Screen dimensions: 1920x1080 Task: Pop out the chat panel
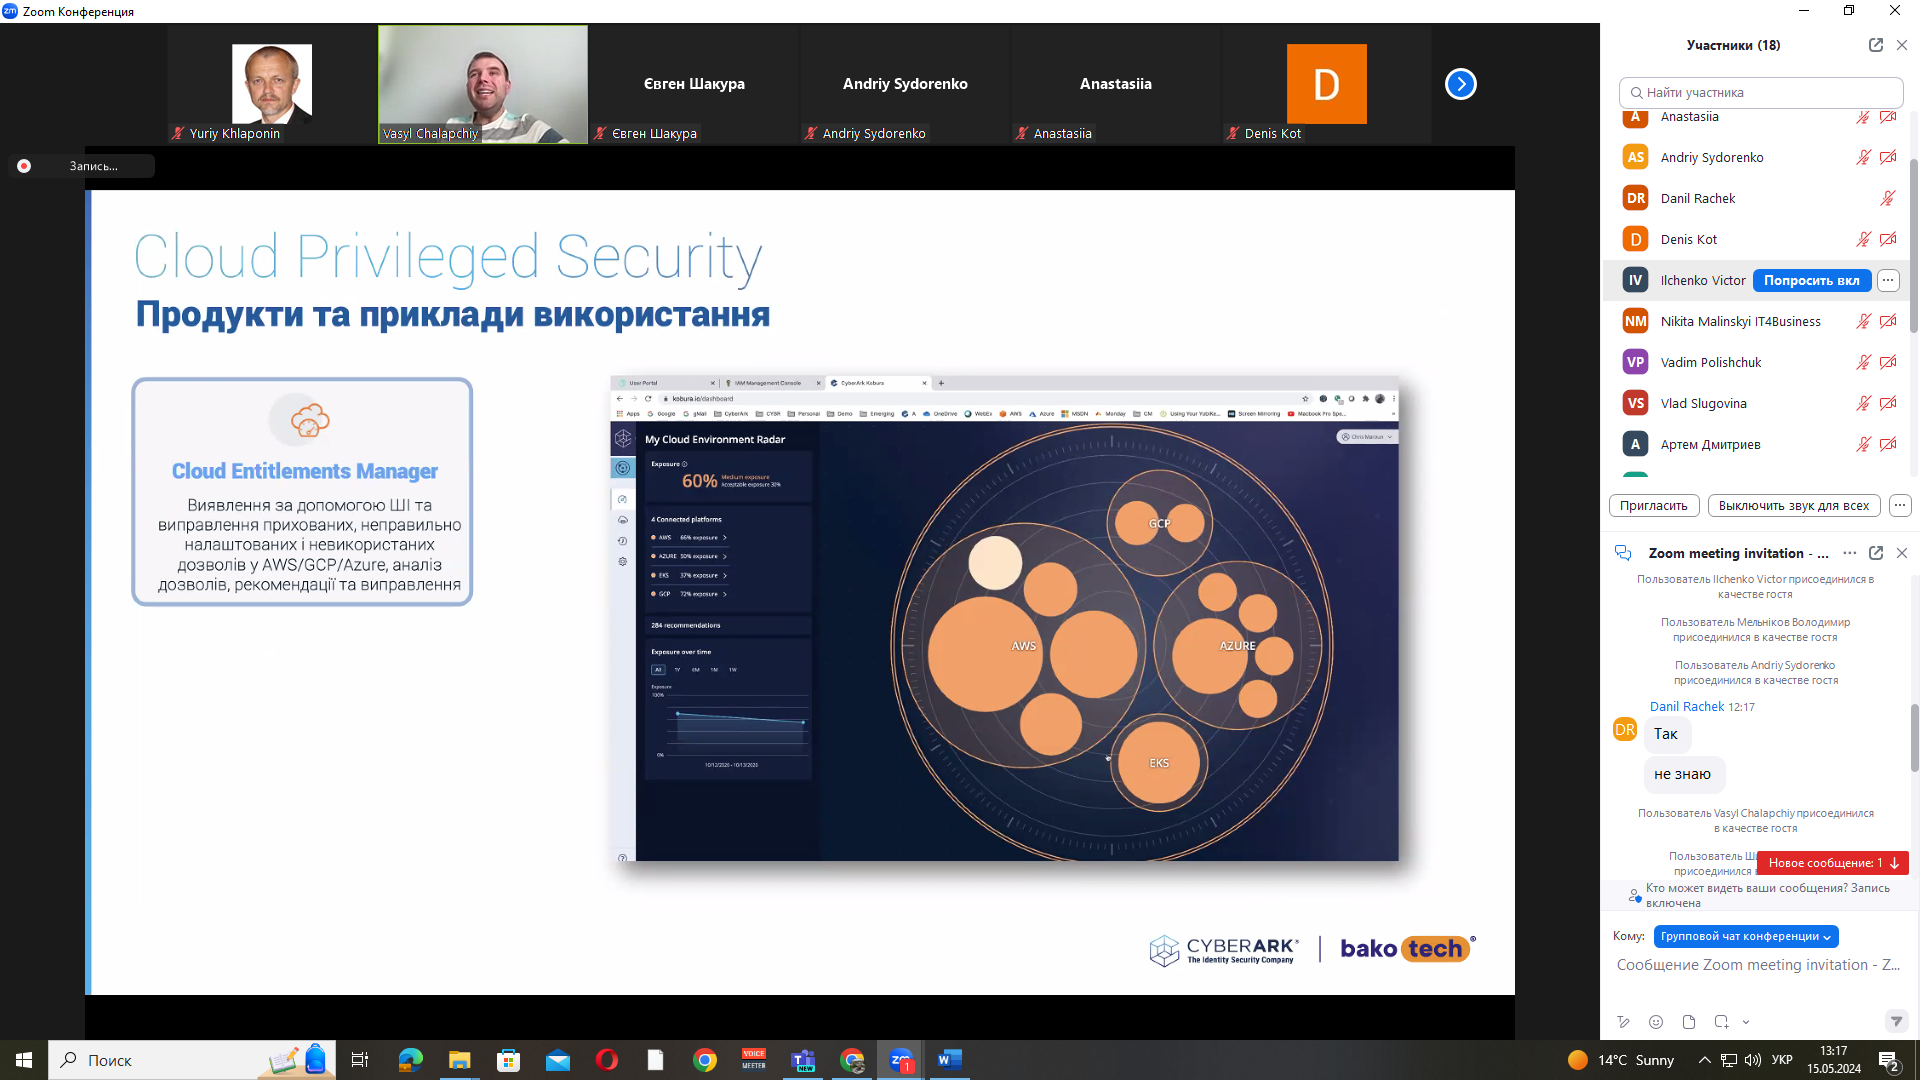(x=1875, y=553)
